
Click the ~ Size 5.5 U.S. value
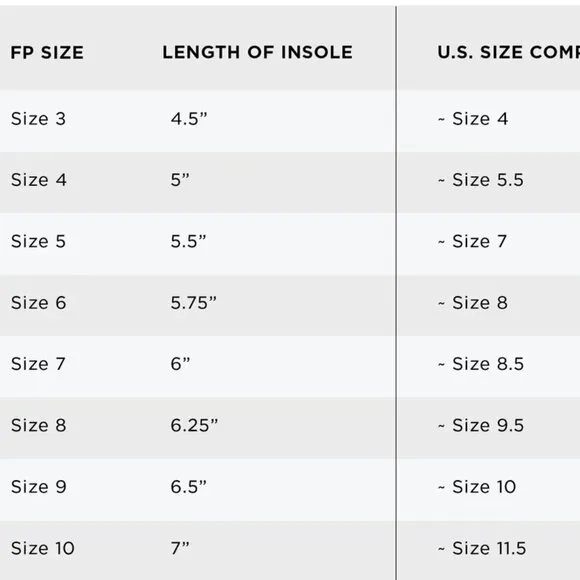pos(481,180)
